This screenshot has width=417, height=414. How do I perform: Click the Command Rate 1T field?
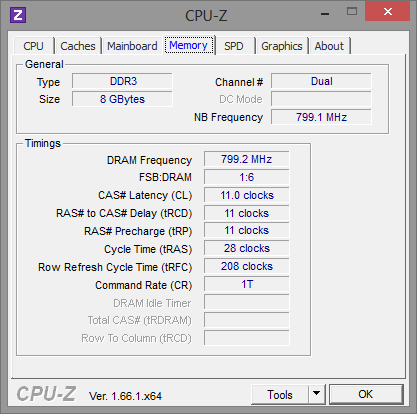coord(247,284)
